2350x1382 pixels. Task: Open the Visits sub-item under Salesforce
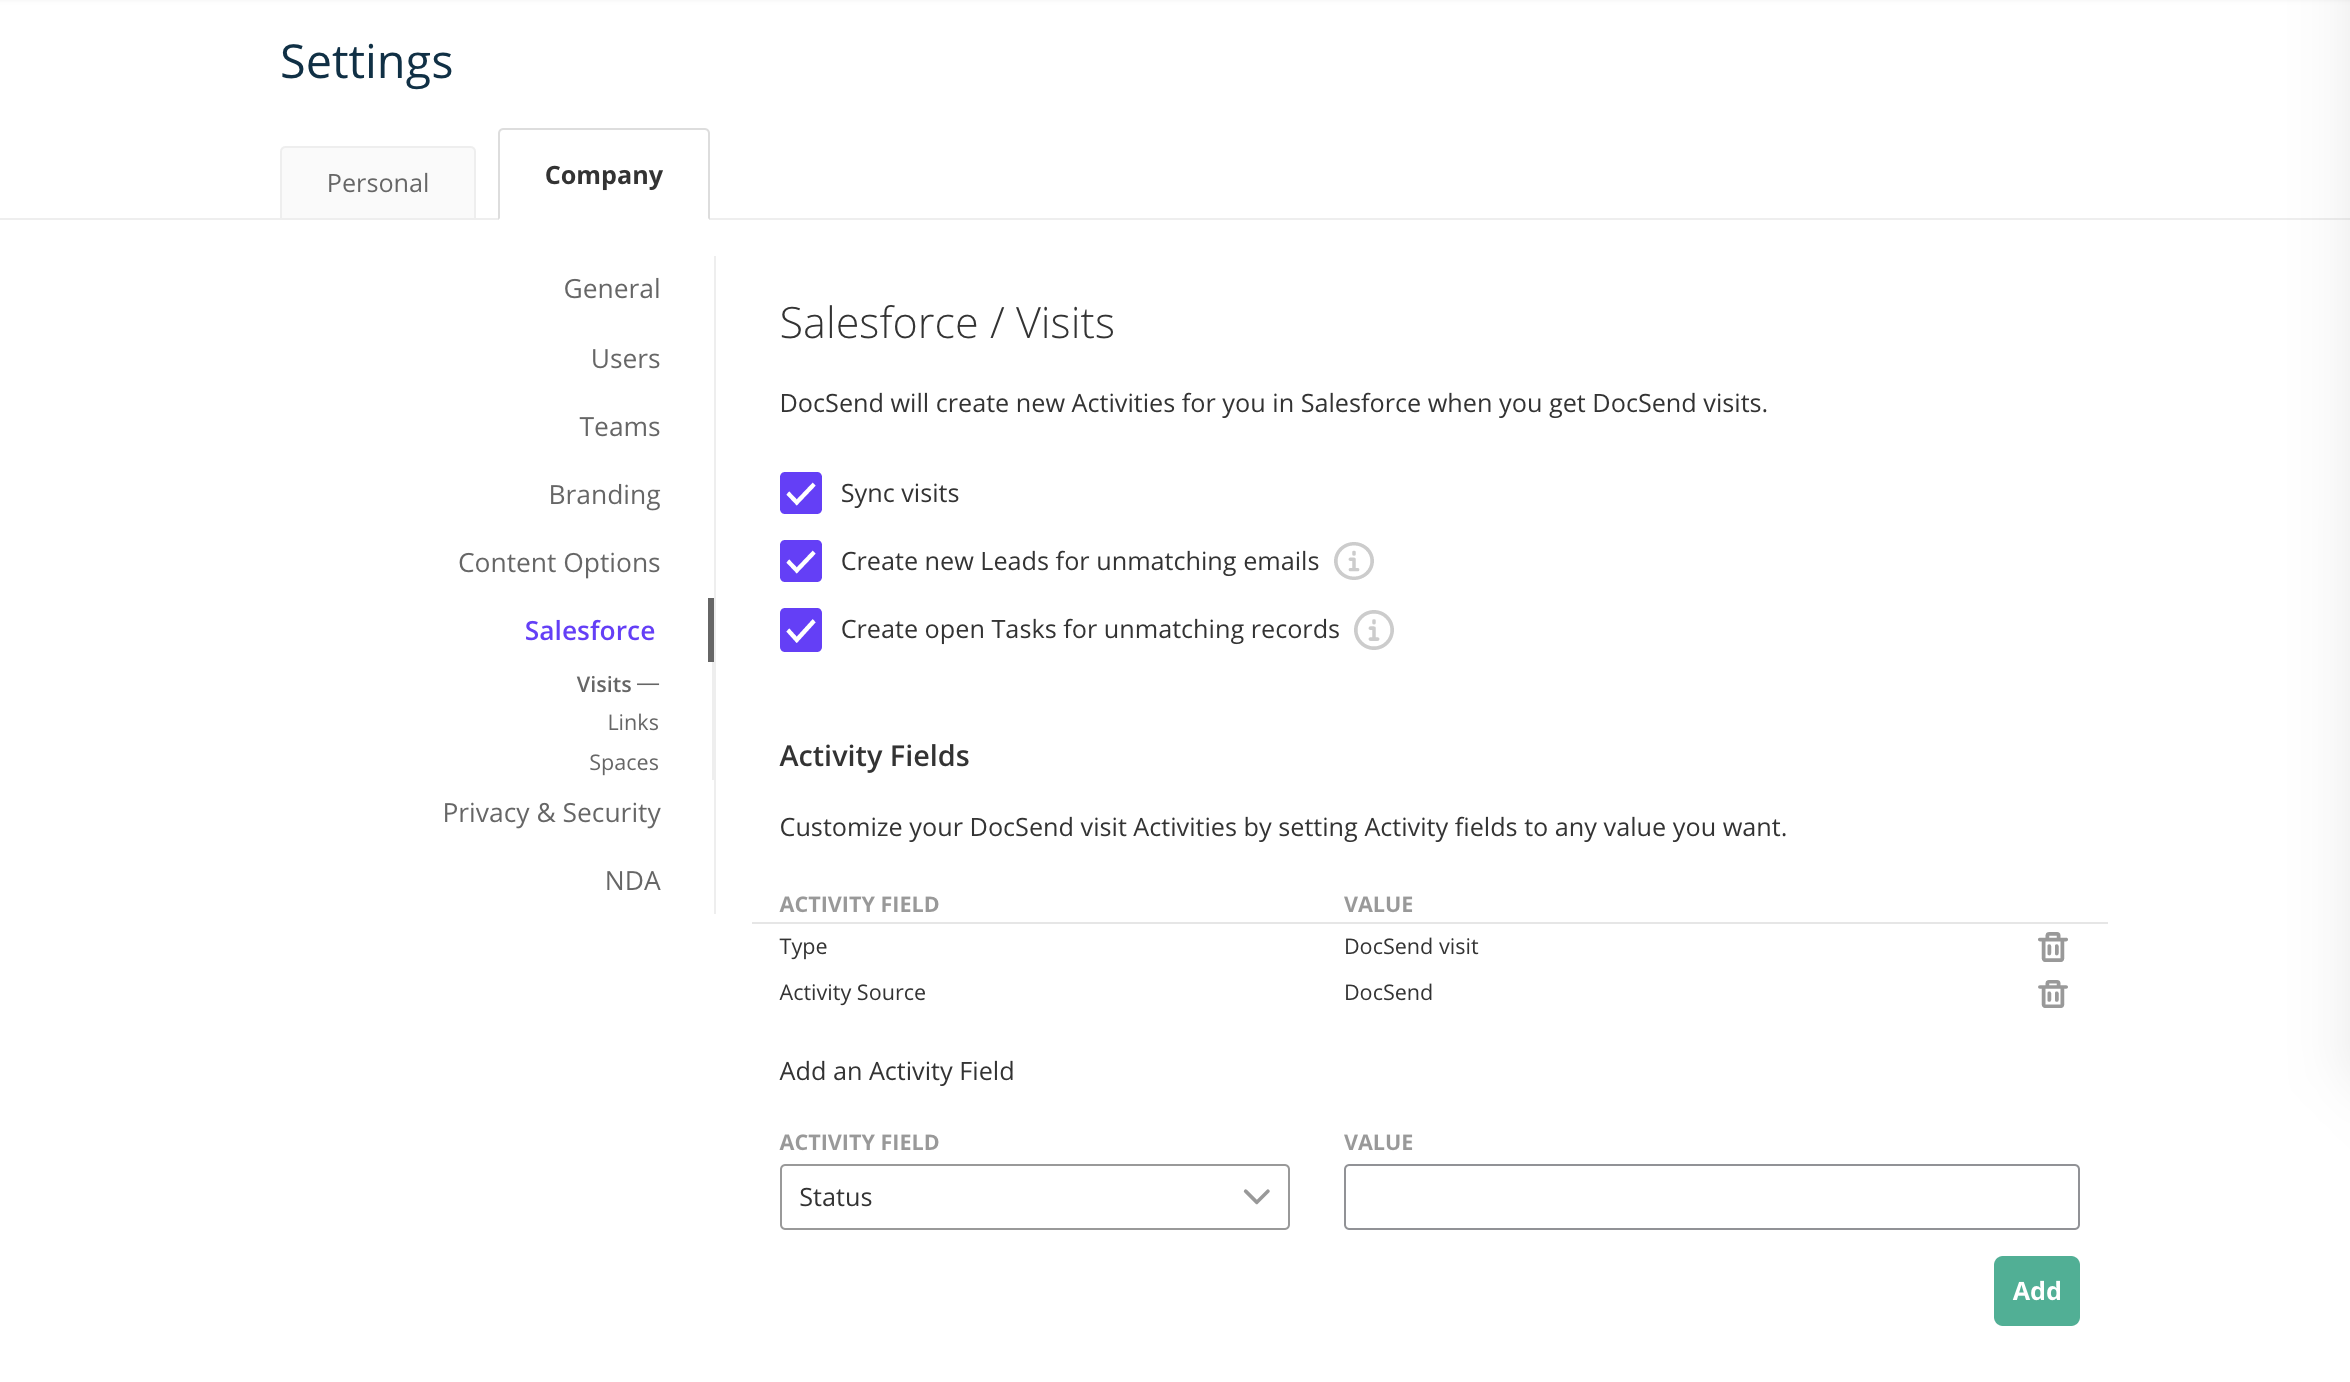click(x=604, y=684)
